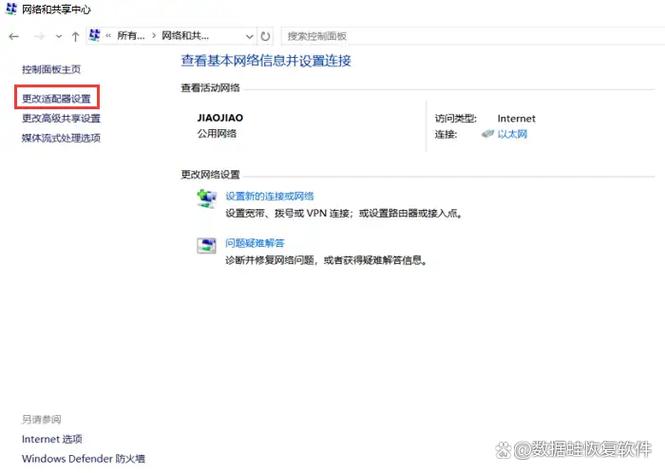The width and height of the screenshot is (665, 473).
Task: Go back with the left arrow
Action: click(14, 36)
